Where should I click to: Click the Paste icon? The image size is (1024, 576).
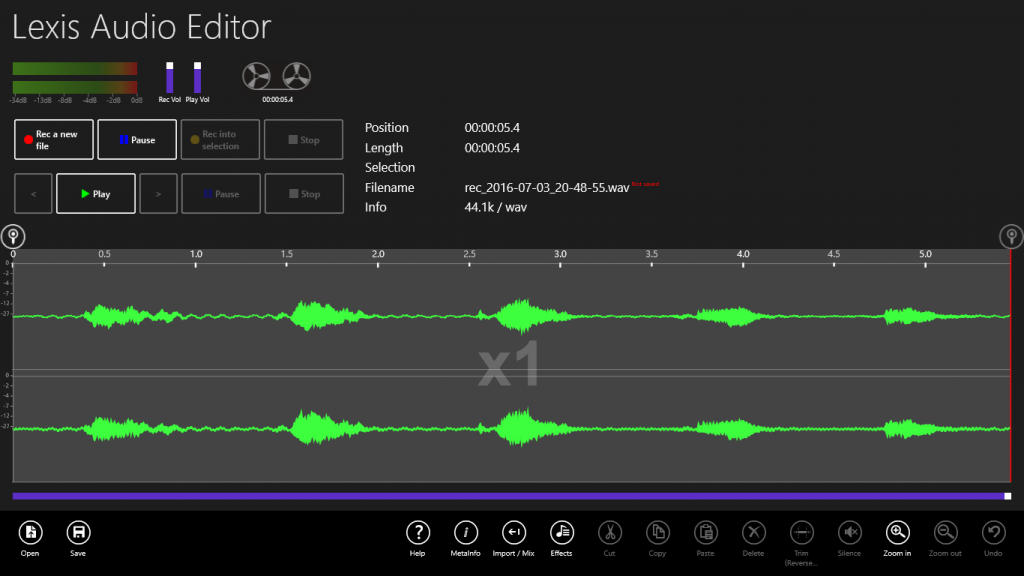click(705, 533)
